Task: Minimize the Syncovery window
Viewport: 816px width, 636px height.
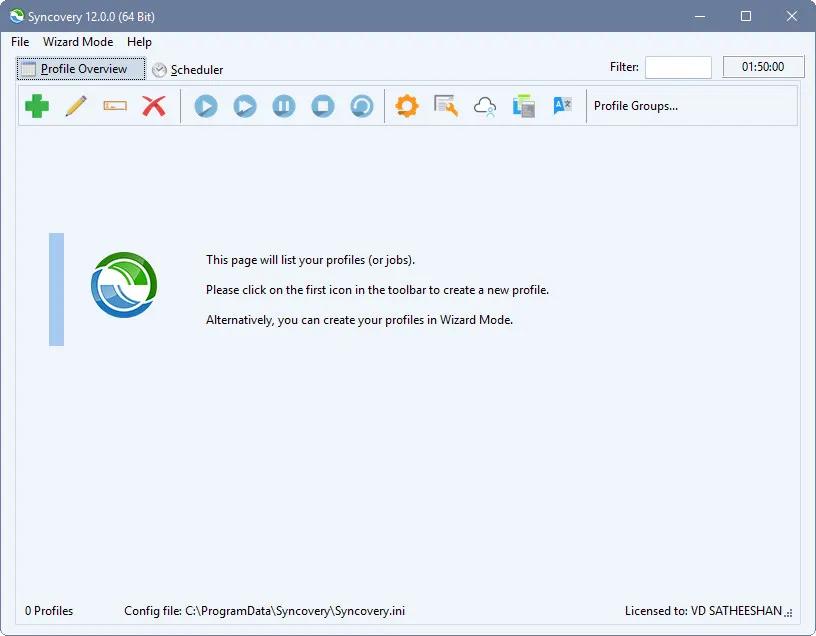Action: click(x=700, y=16)
